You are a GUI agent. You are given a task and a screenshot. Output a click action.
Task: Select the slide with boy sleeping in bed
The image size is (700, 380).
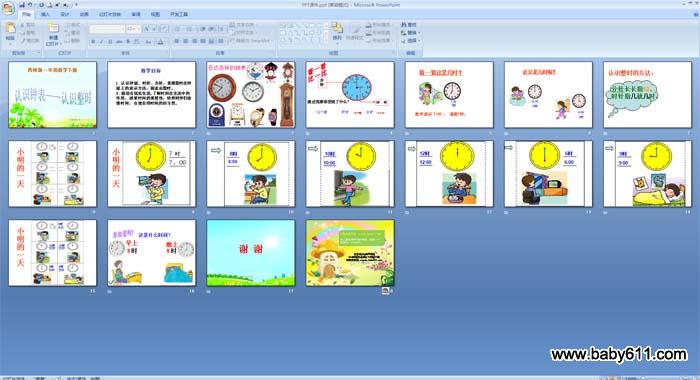point(647,174)
